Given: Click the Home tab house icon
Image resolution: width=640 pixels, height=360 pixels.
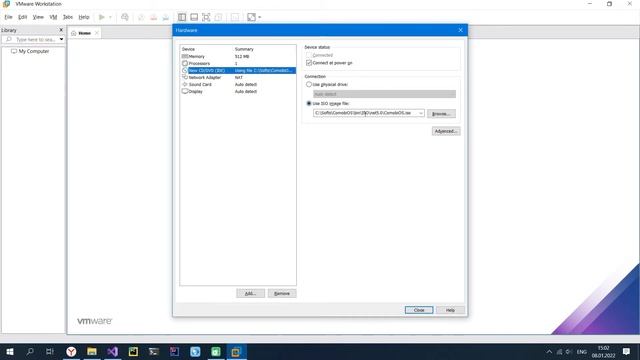Looking at the screenshot, I should point(74,33).
